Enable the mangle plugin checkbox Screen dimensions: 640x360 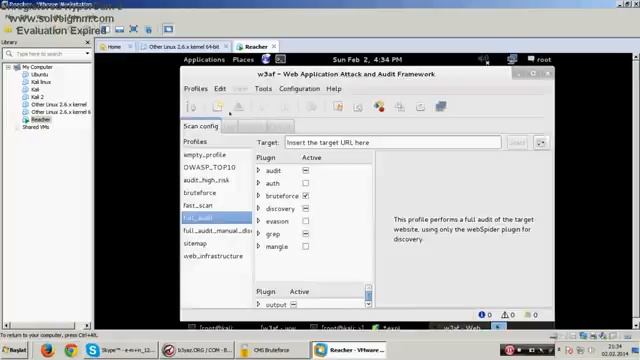coord(306,247)
